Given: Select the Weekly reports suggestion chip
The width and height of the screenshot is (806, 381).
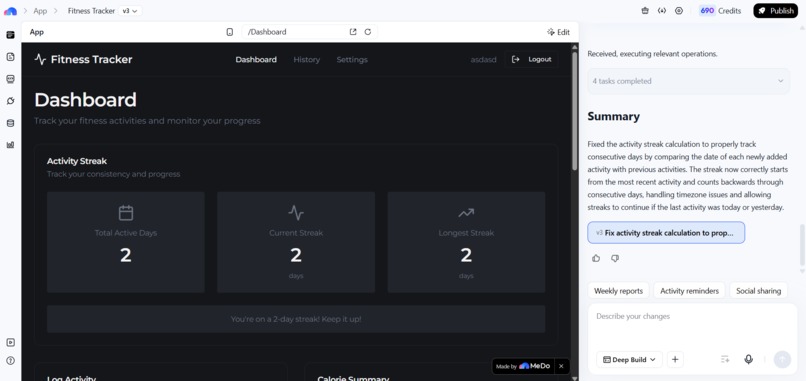Looking at the screenshot, I should pos(618,291).
